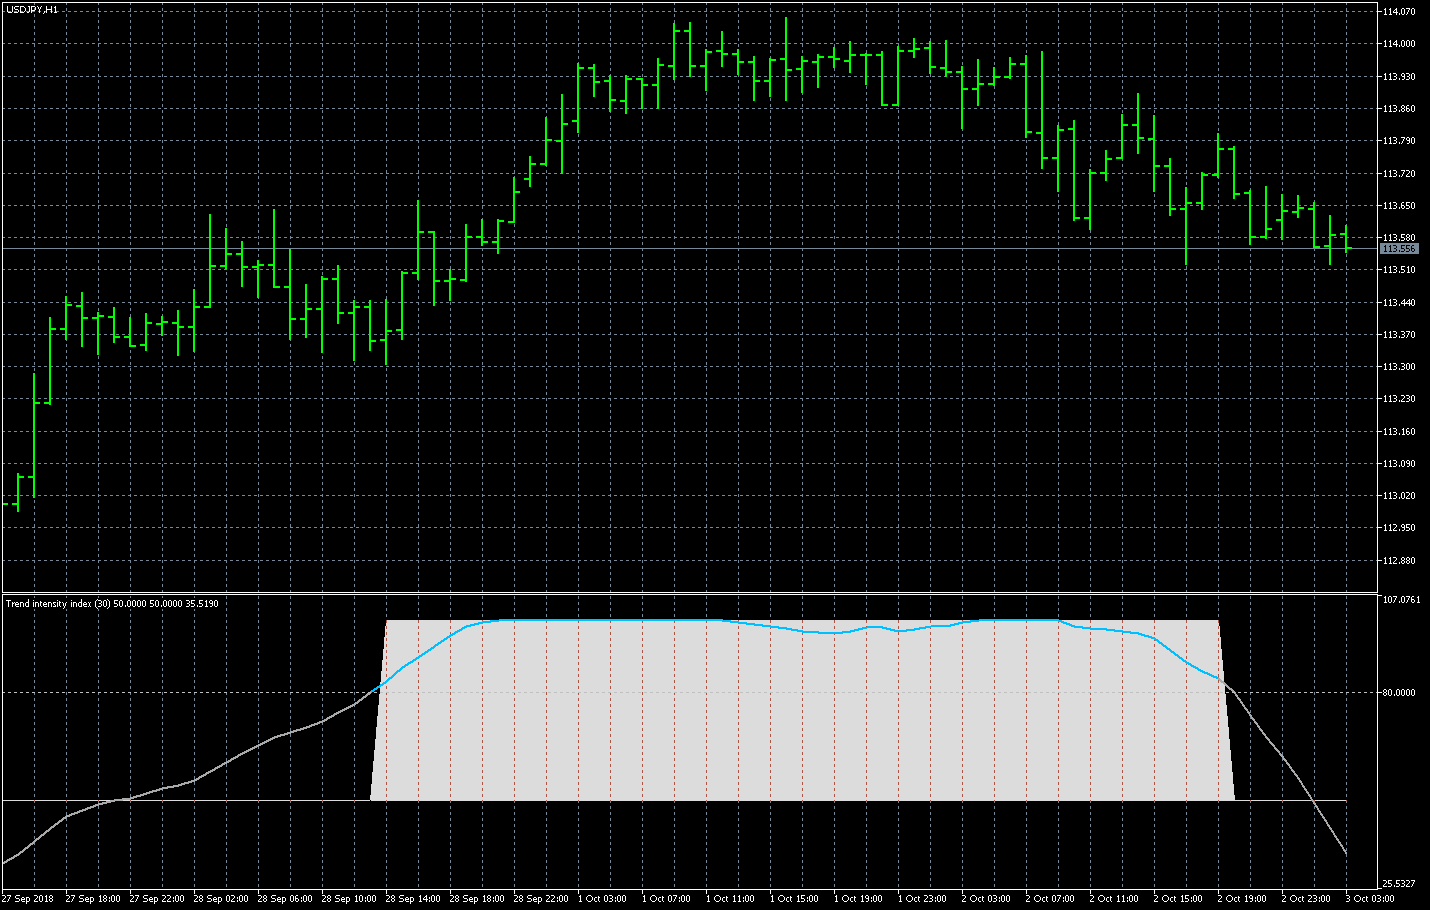Screen dimensions: 1430x910
Task: Click the 25.5327 indicator scale minimum
Action: pos(1398,884)
